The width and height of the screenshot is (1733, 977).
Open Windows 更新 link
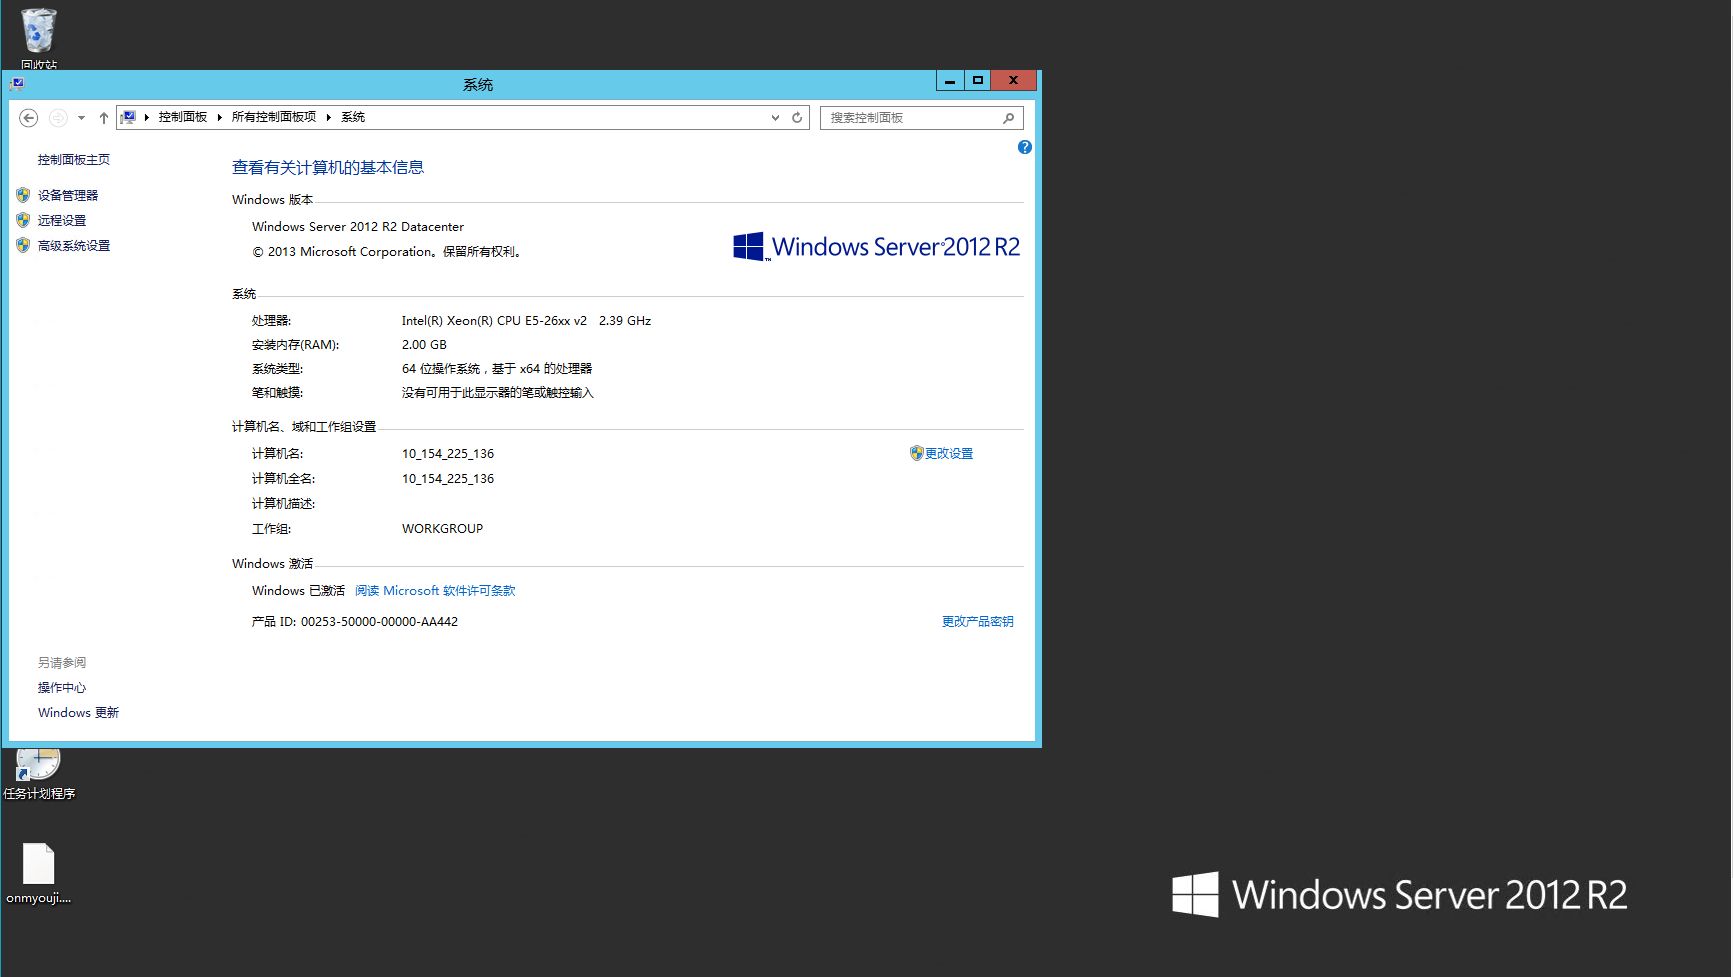78,713
